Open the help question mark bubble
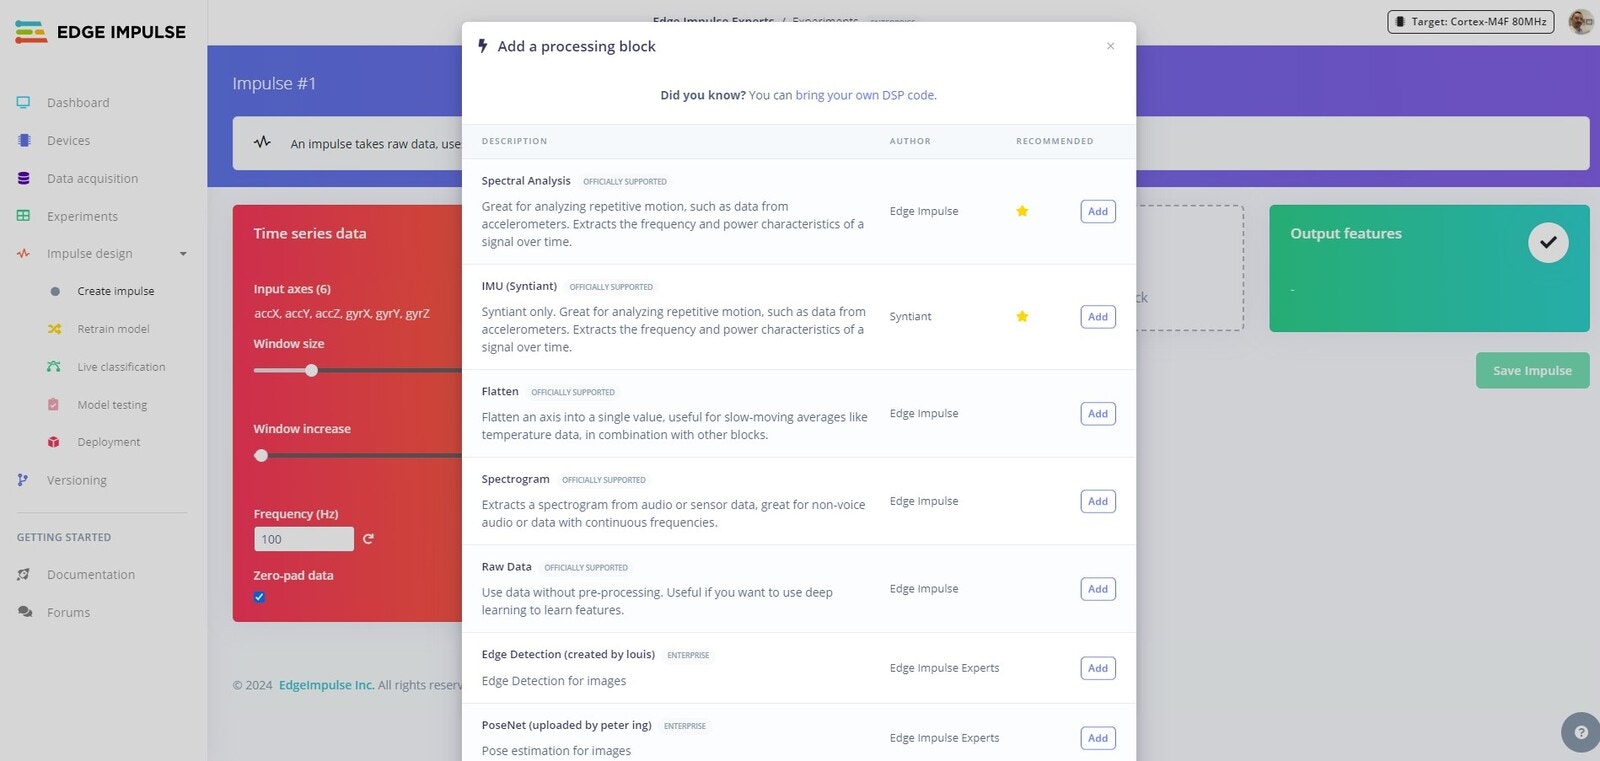This screenshot has width=1600, height=761. (1580, 732)
